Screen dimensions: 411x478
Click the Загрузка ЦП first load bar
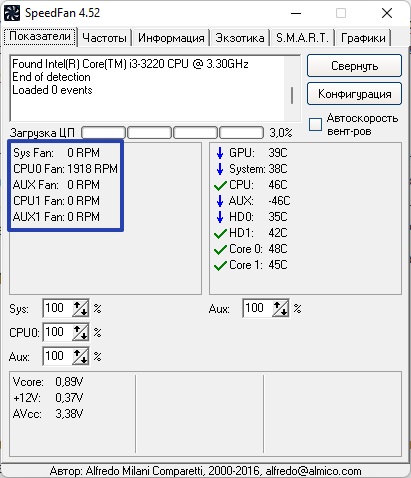(x=103, y=133)
